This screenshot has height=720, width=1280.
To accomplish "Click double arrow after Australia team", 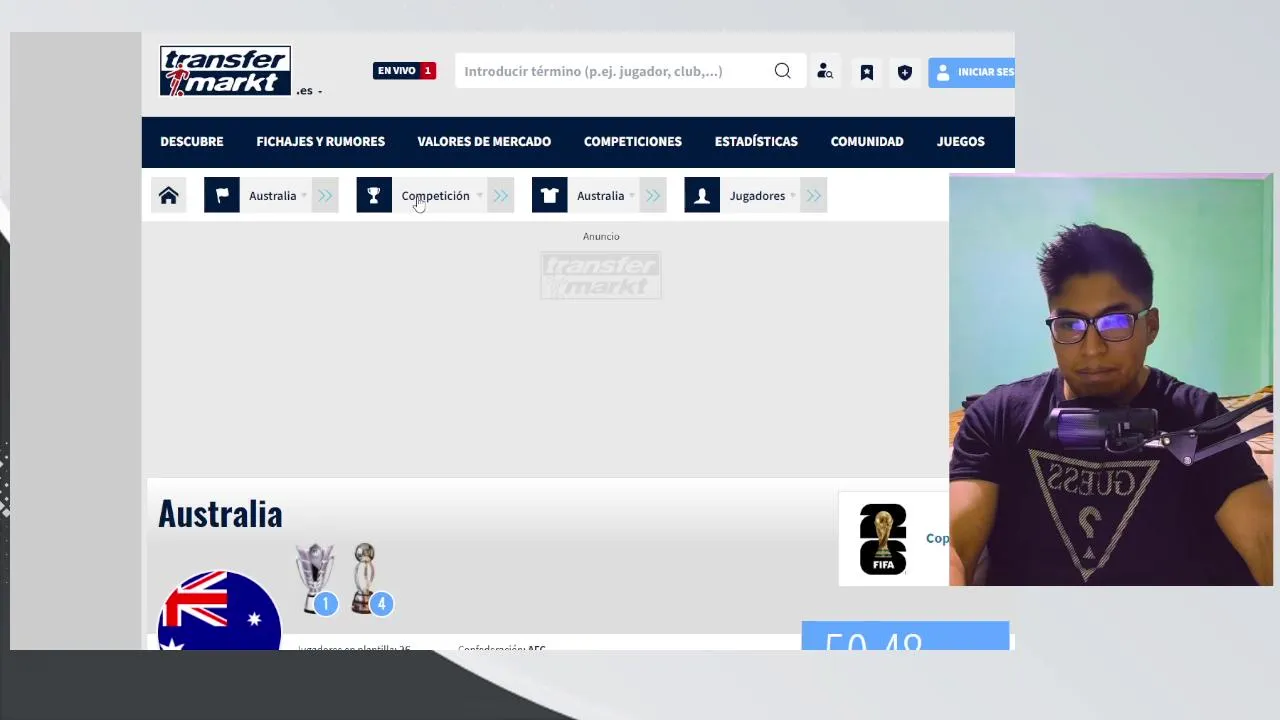I will [x=653, y=196].
